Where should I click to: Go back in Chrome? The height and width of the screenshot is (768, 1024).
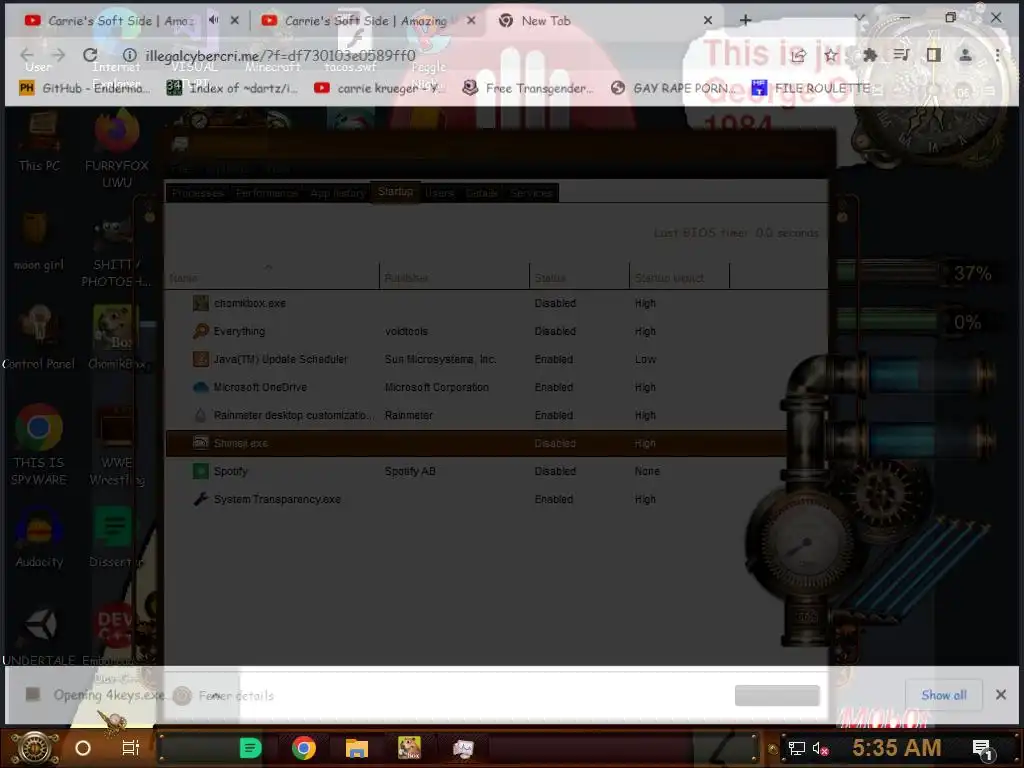pyautogui.click(x=27, y=56)
